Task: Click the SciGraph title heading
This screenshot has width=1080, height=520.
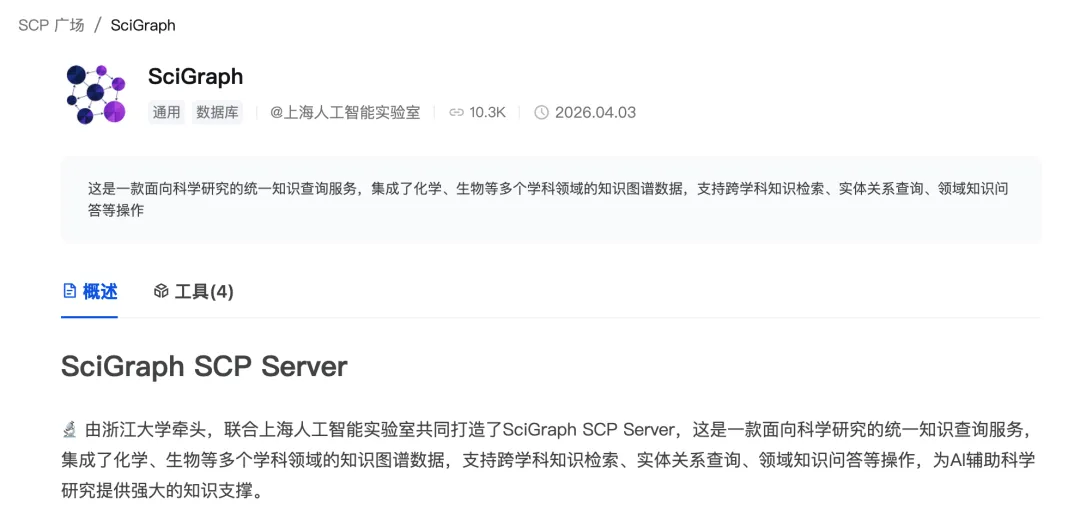Action: click(x=196, y=76)
